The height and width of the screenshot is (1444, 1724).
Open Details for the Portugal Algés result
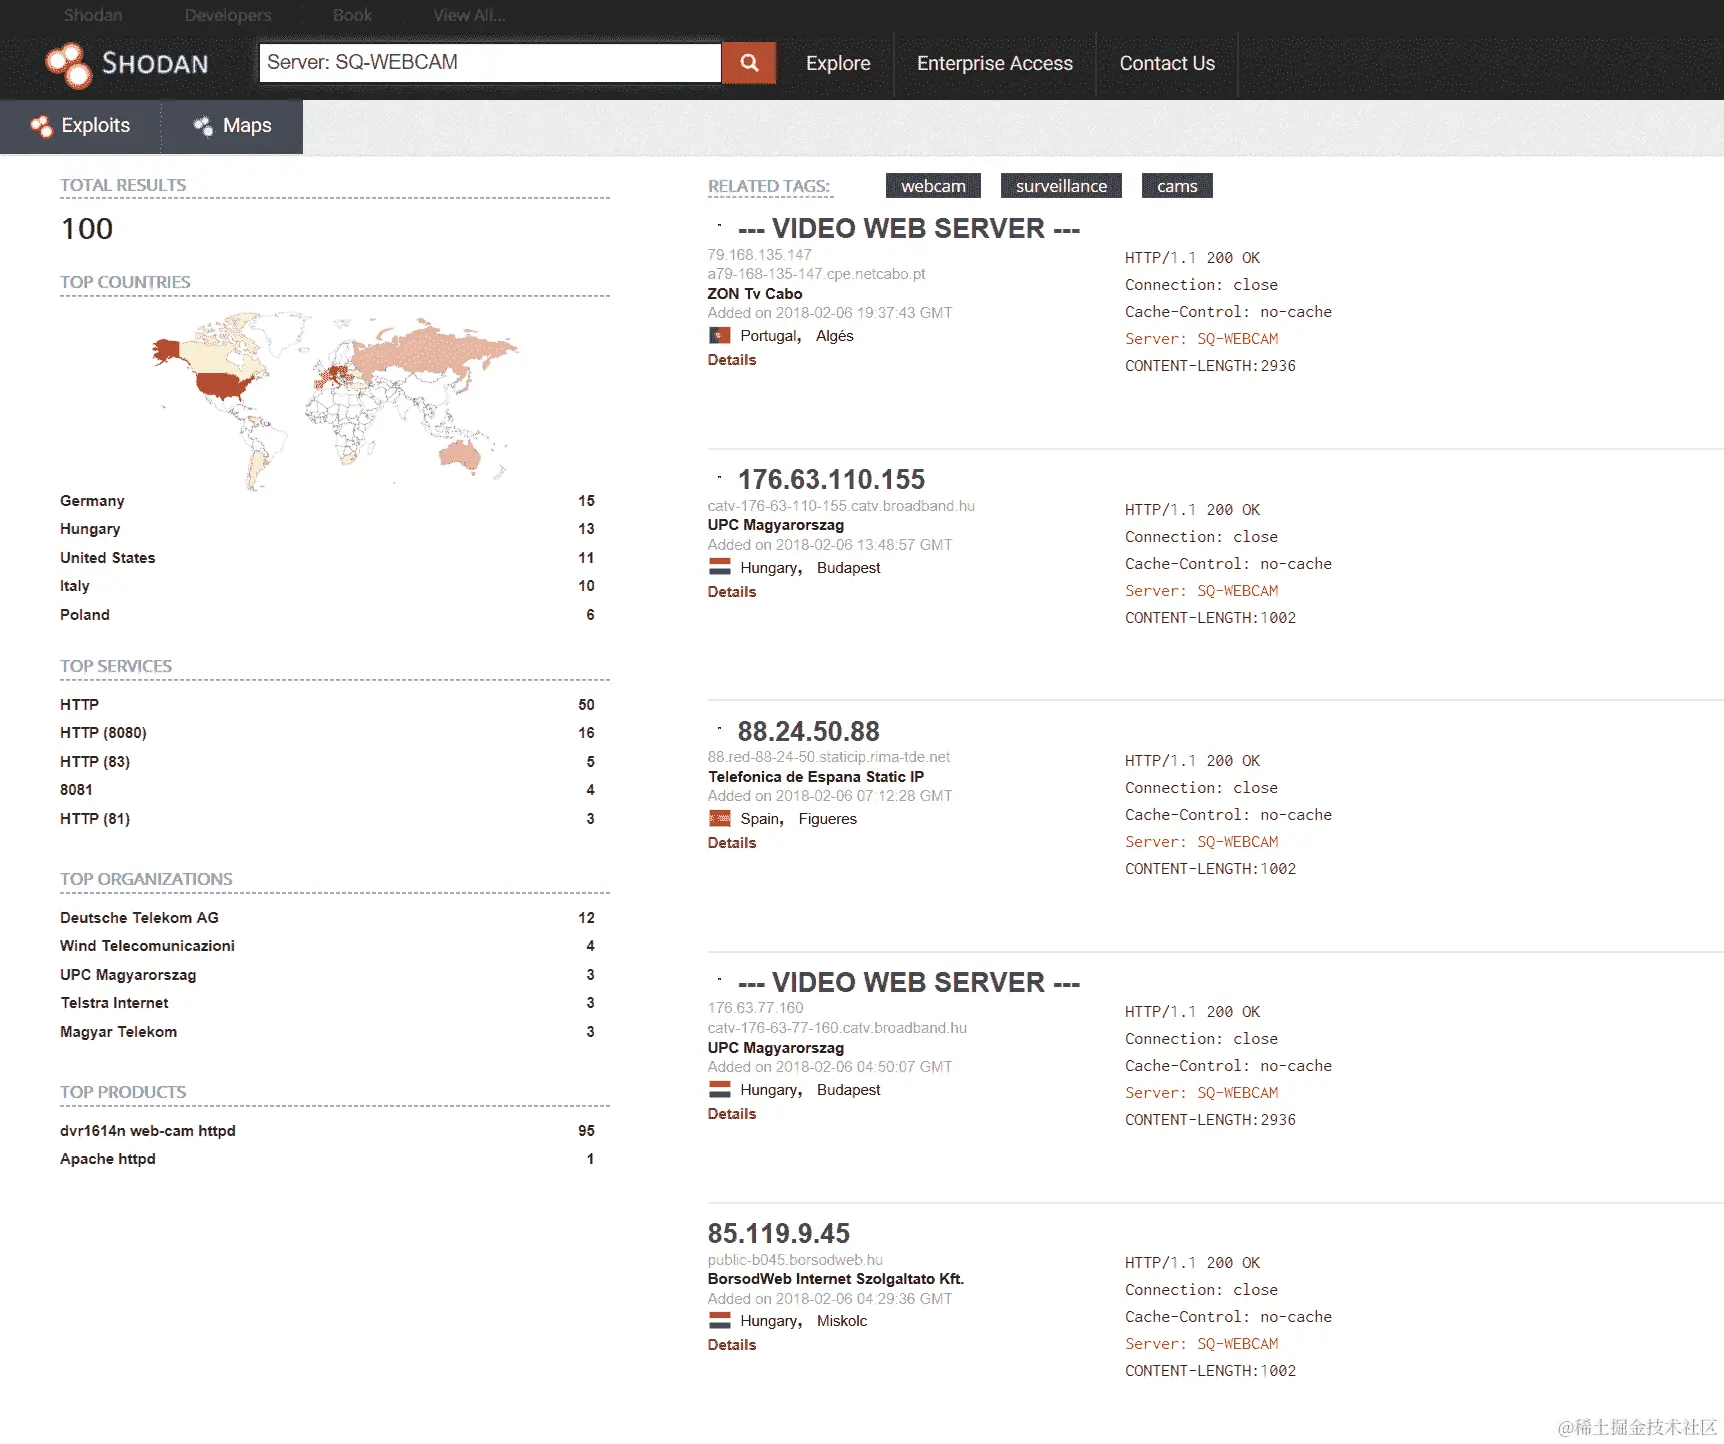coord(732,360)
